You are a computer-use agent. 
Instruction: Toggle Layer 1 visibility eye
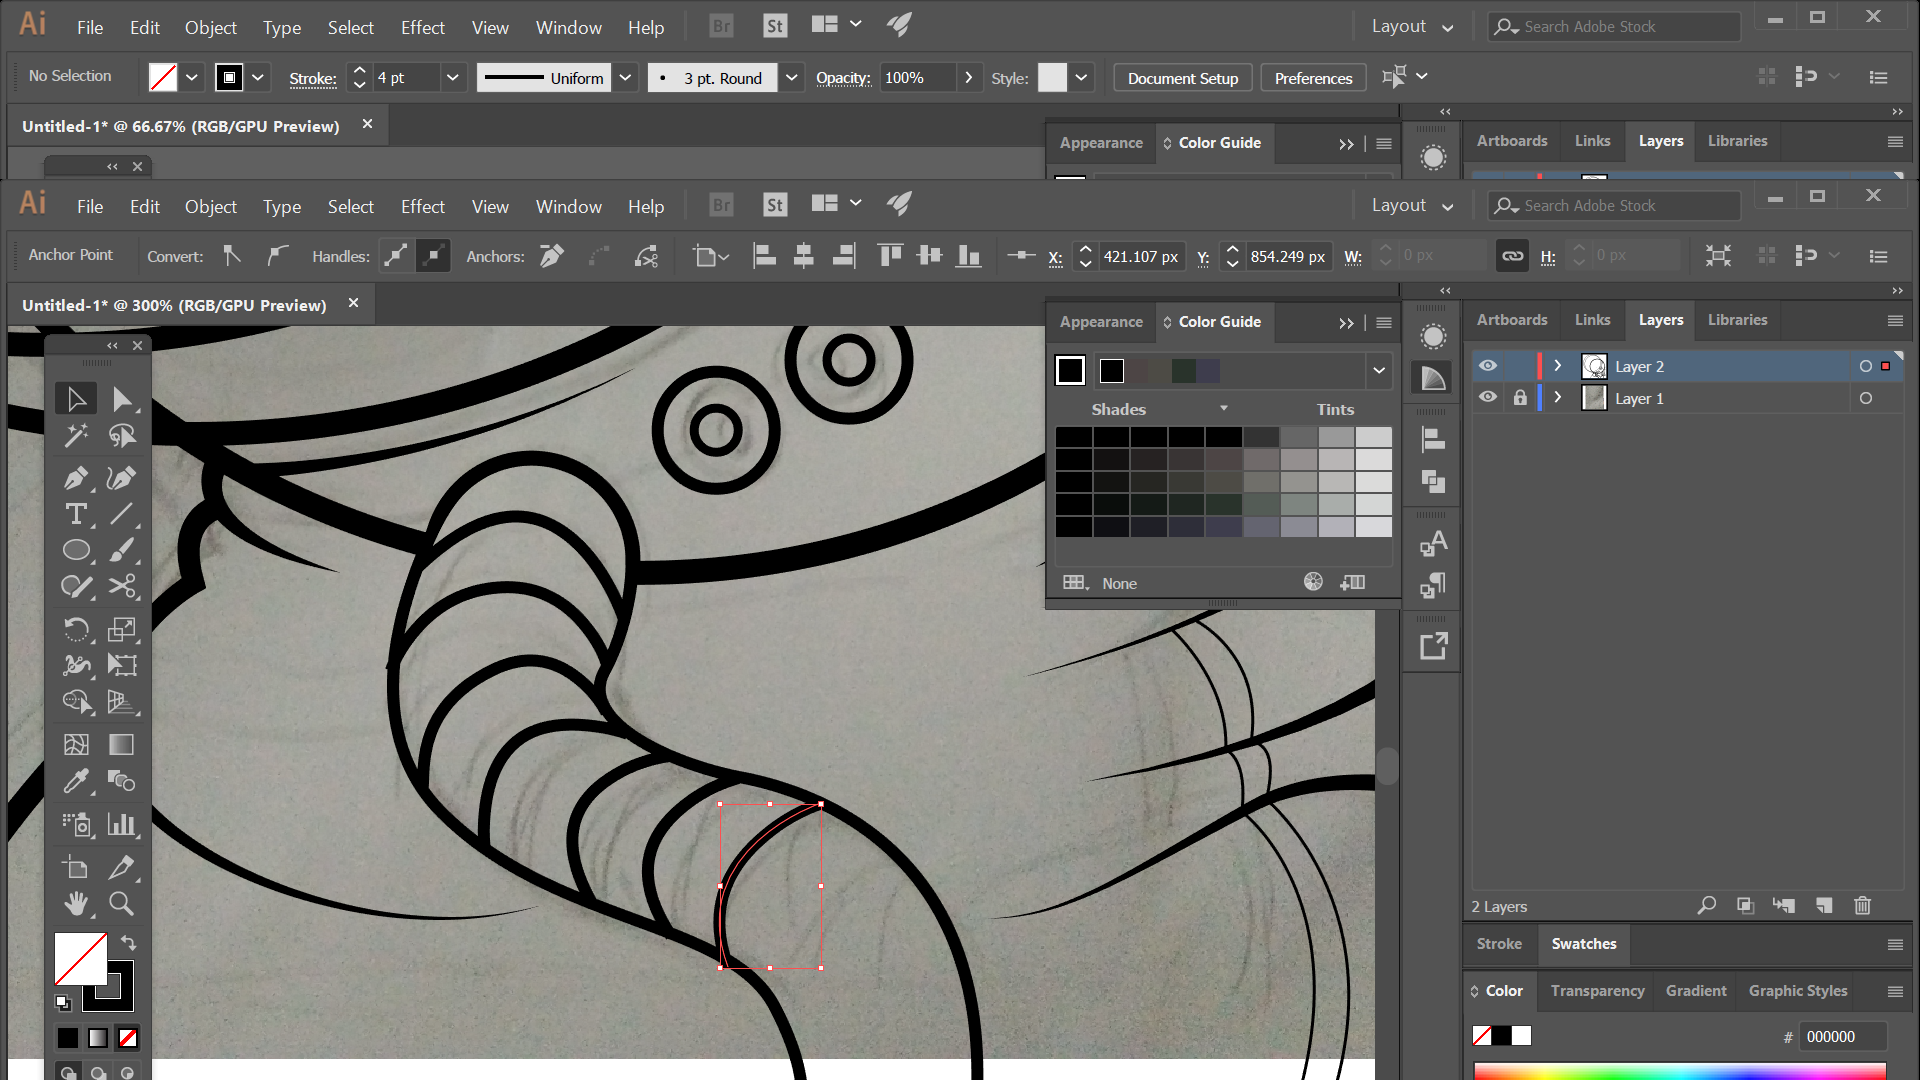(1488, 398)
